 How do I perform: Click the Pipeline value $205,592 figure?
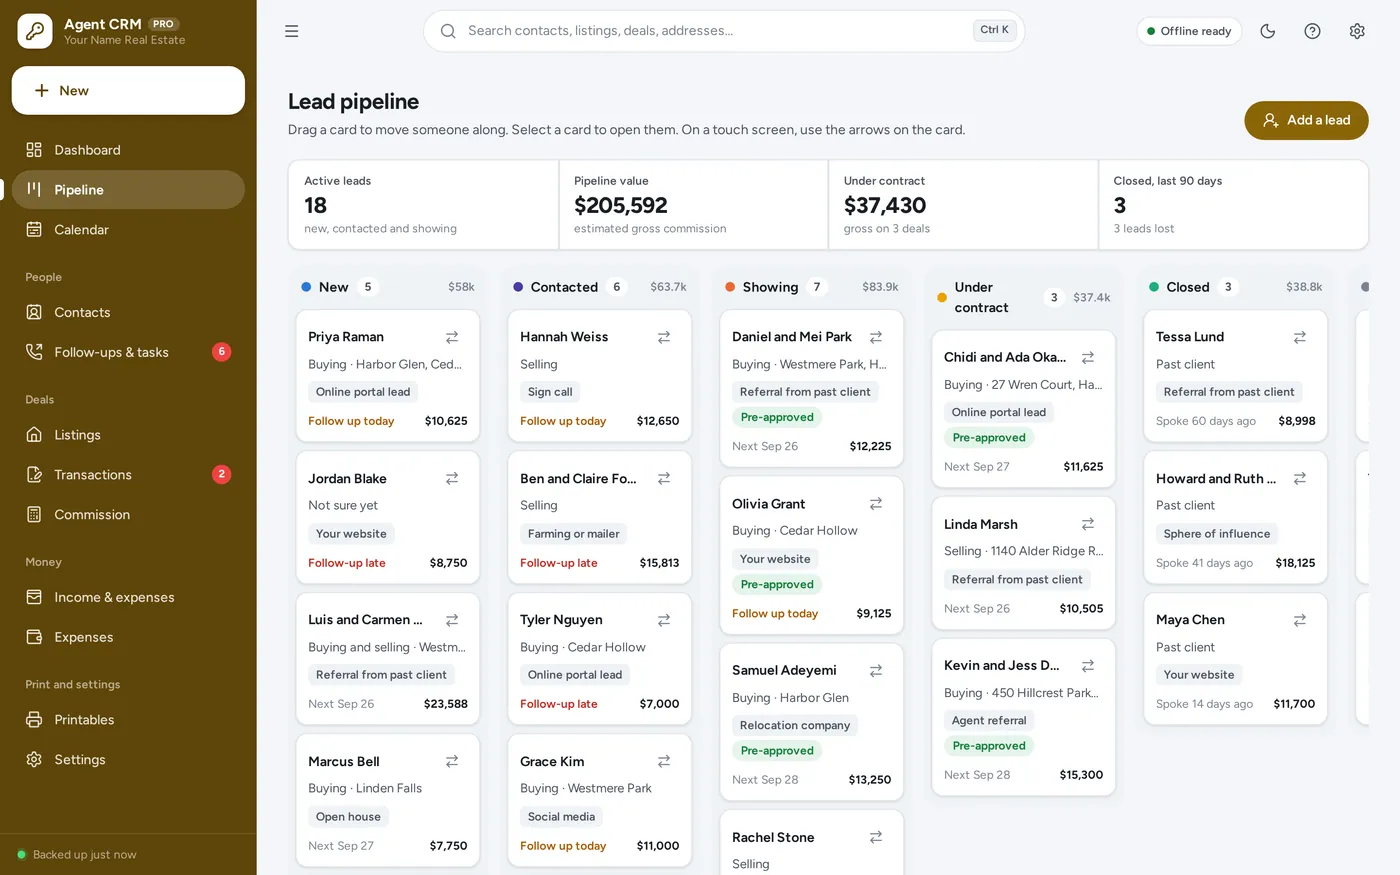tap(621, 205)
